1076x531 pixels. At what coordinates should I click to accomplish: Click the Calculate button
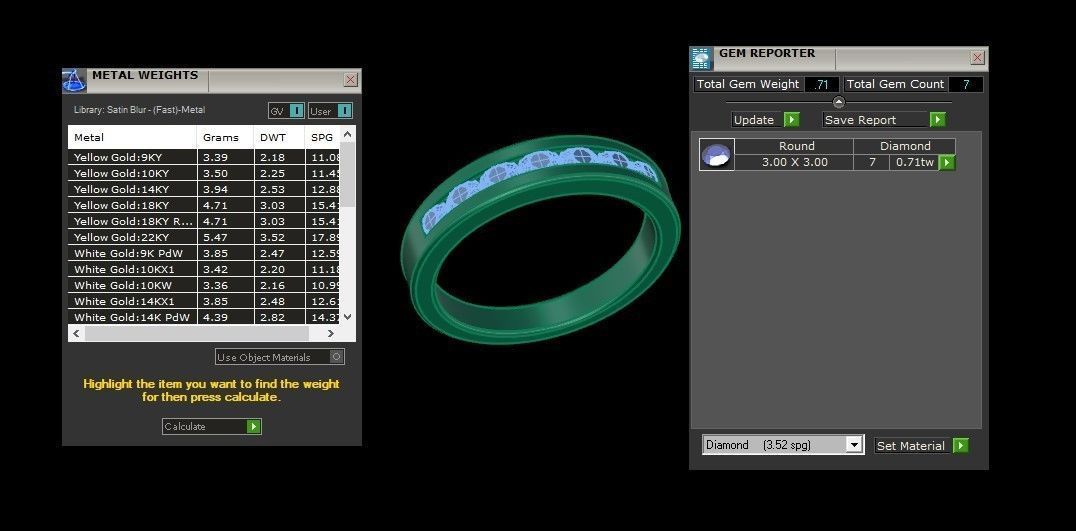click(x=211, y=426)
